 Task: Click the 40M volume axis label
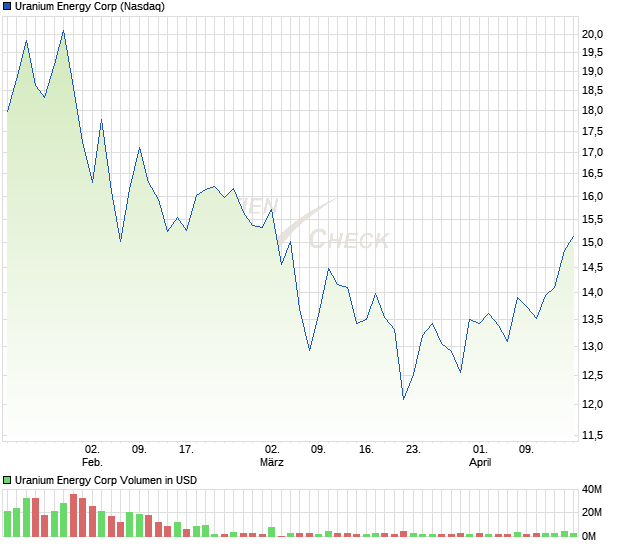coord(592,489)
